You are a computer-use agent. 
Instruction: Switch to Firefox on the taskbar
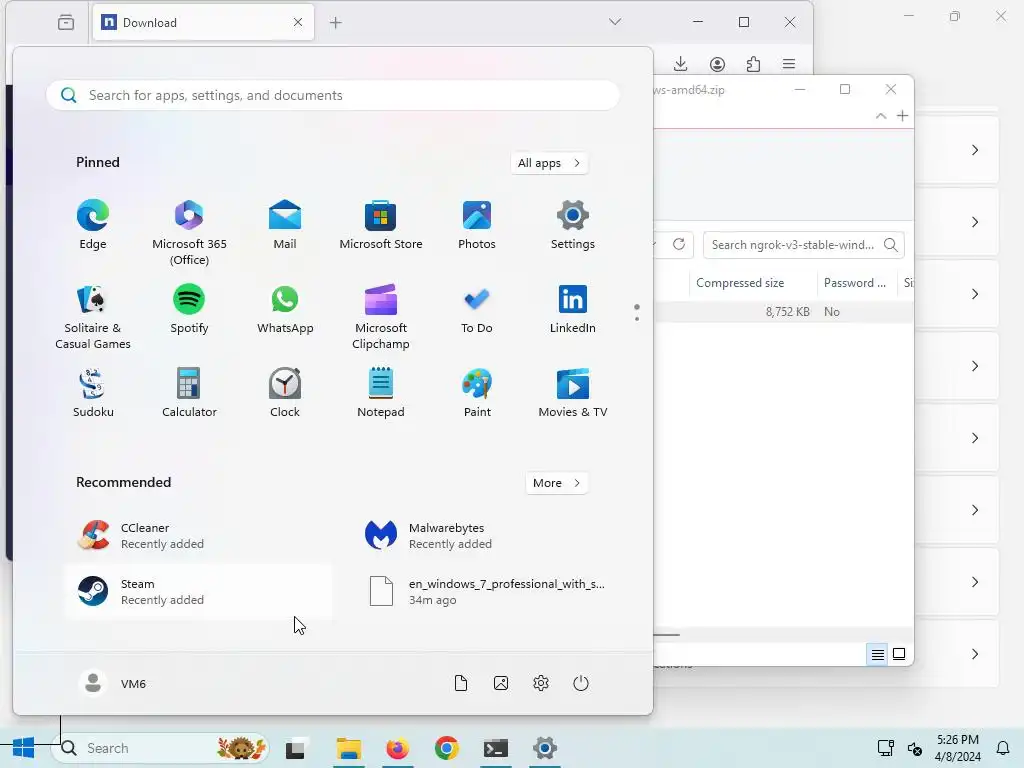click(397, 748)
